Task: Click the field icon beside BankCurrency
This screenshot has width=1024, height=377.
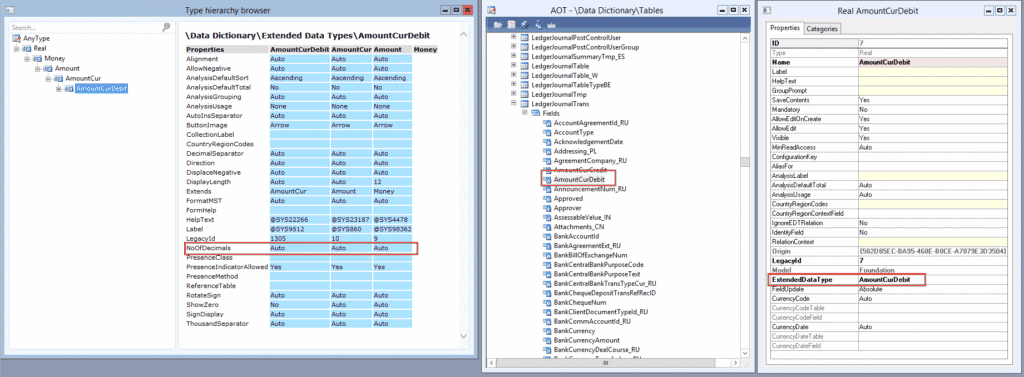Action: pos(547,331)
